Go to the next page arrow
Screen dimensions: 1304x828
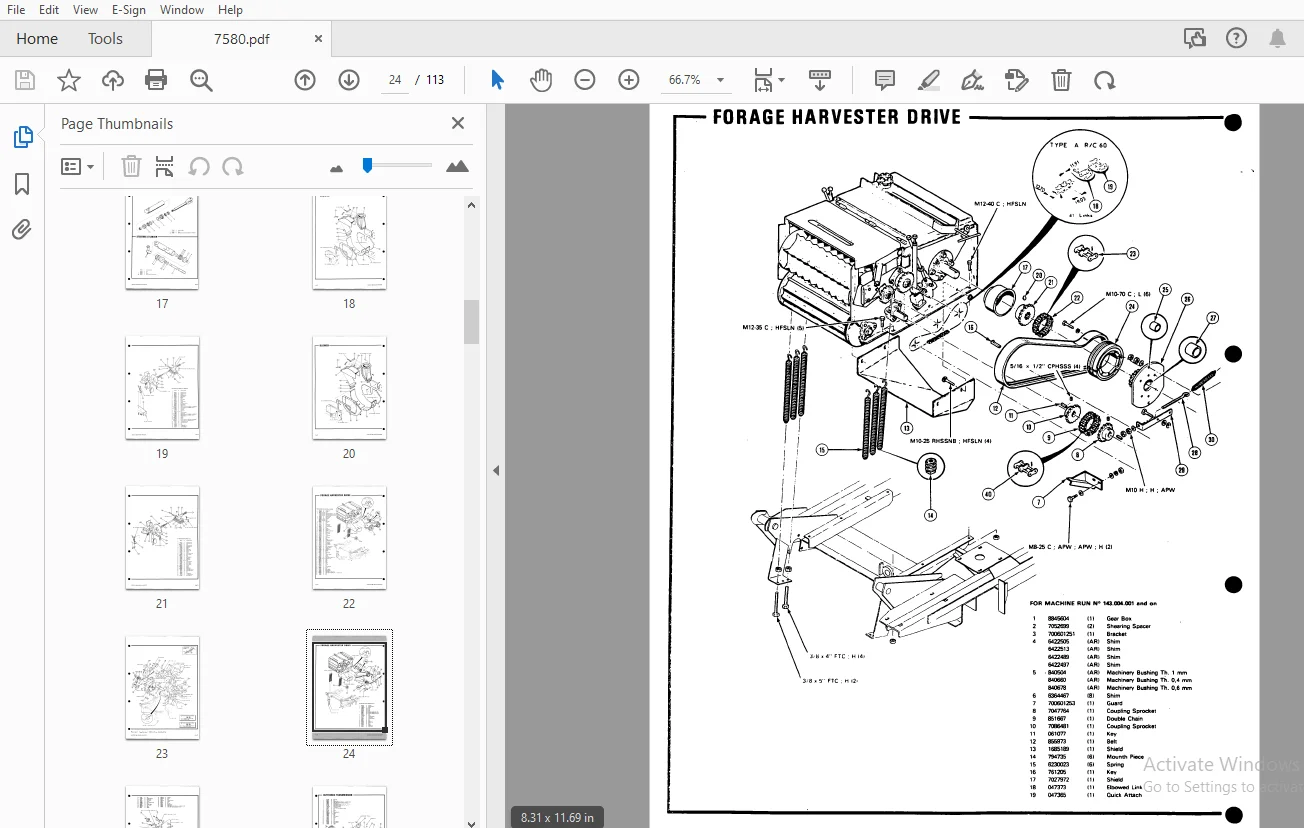[x=349, y=80]
